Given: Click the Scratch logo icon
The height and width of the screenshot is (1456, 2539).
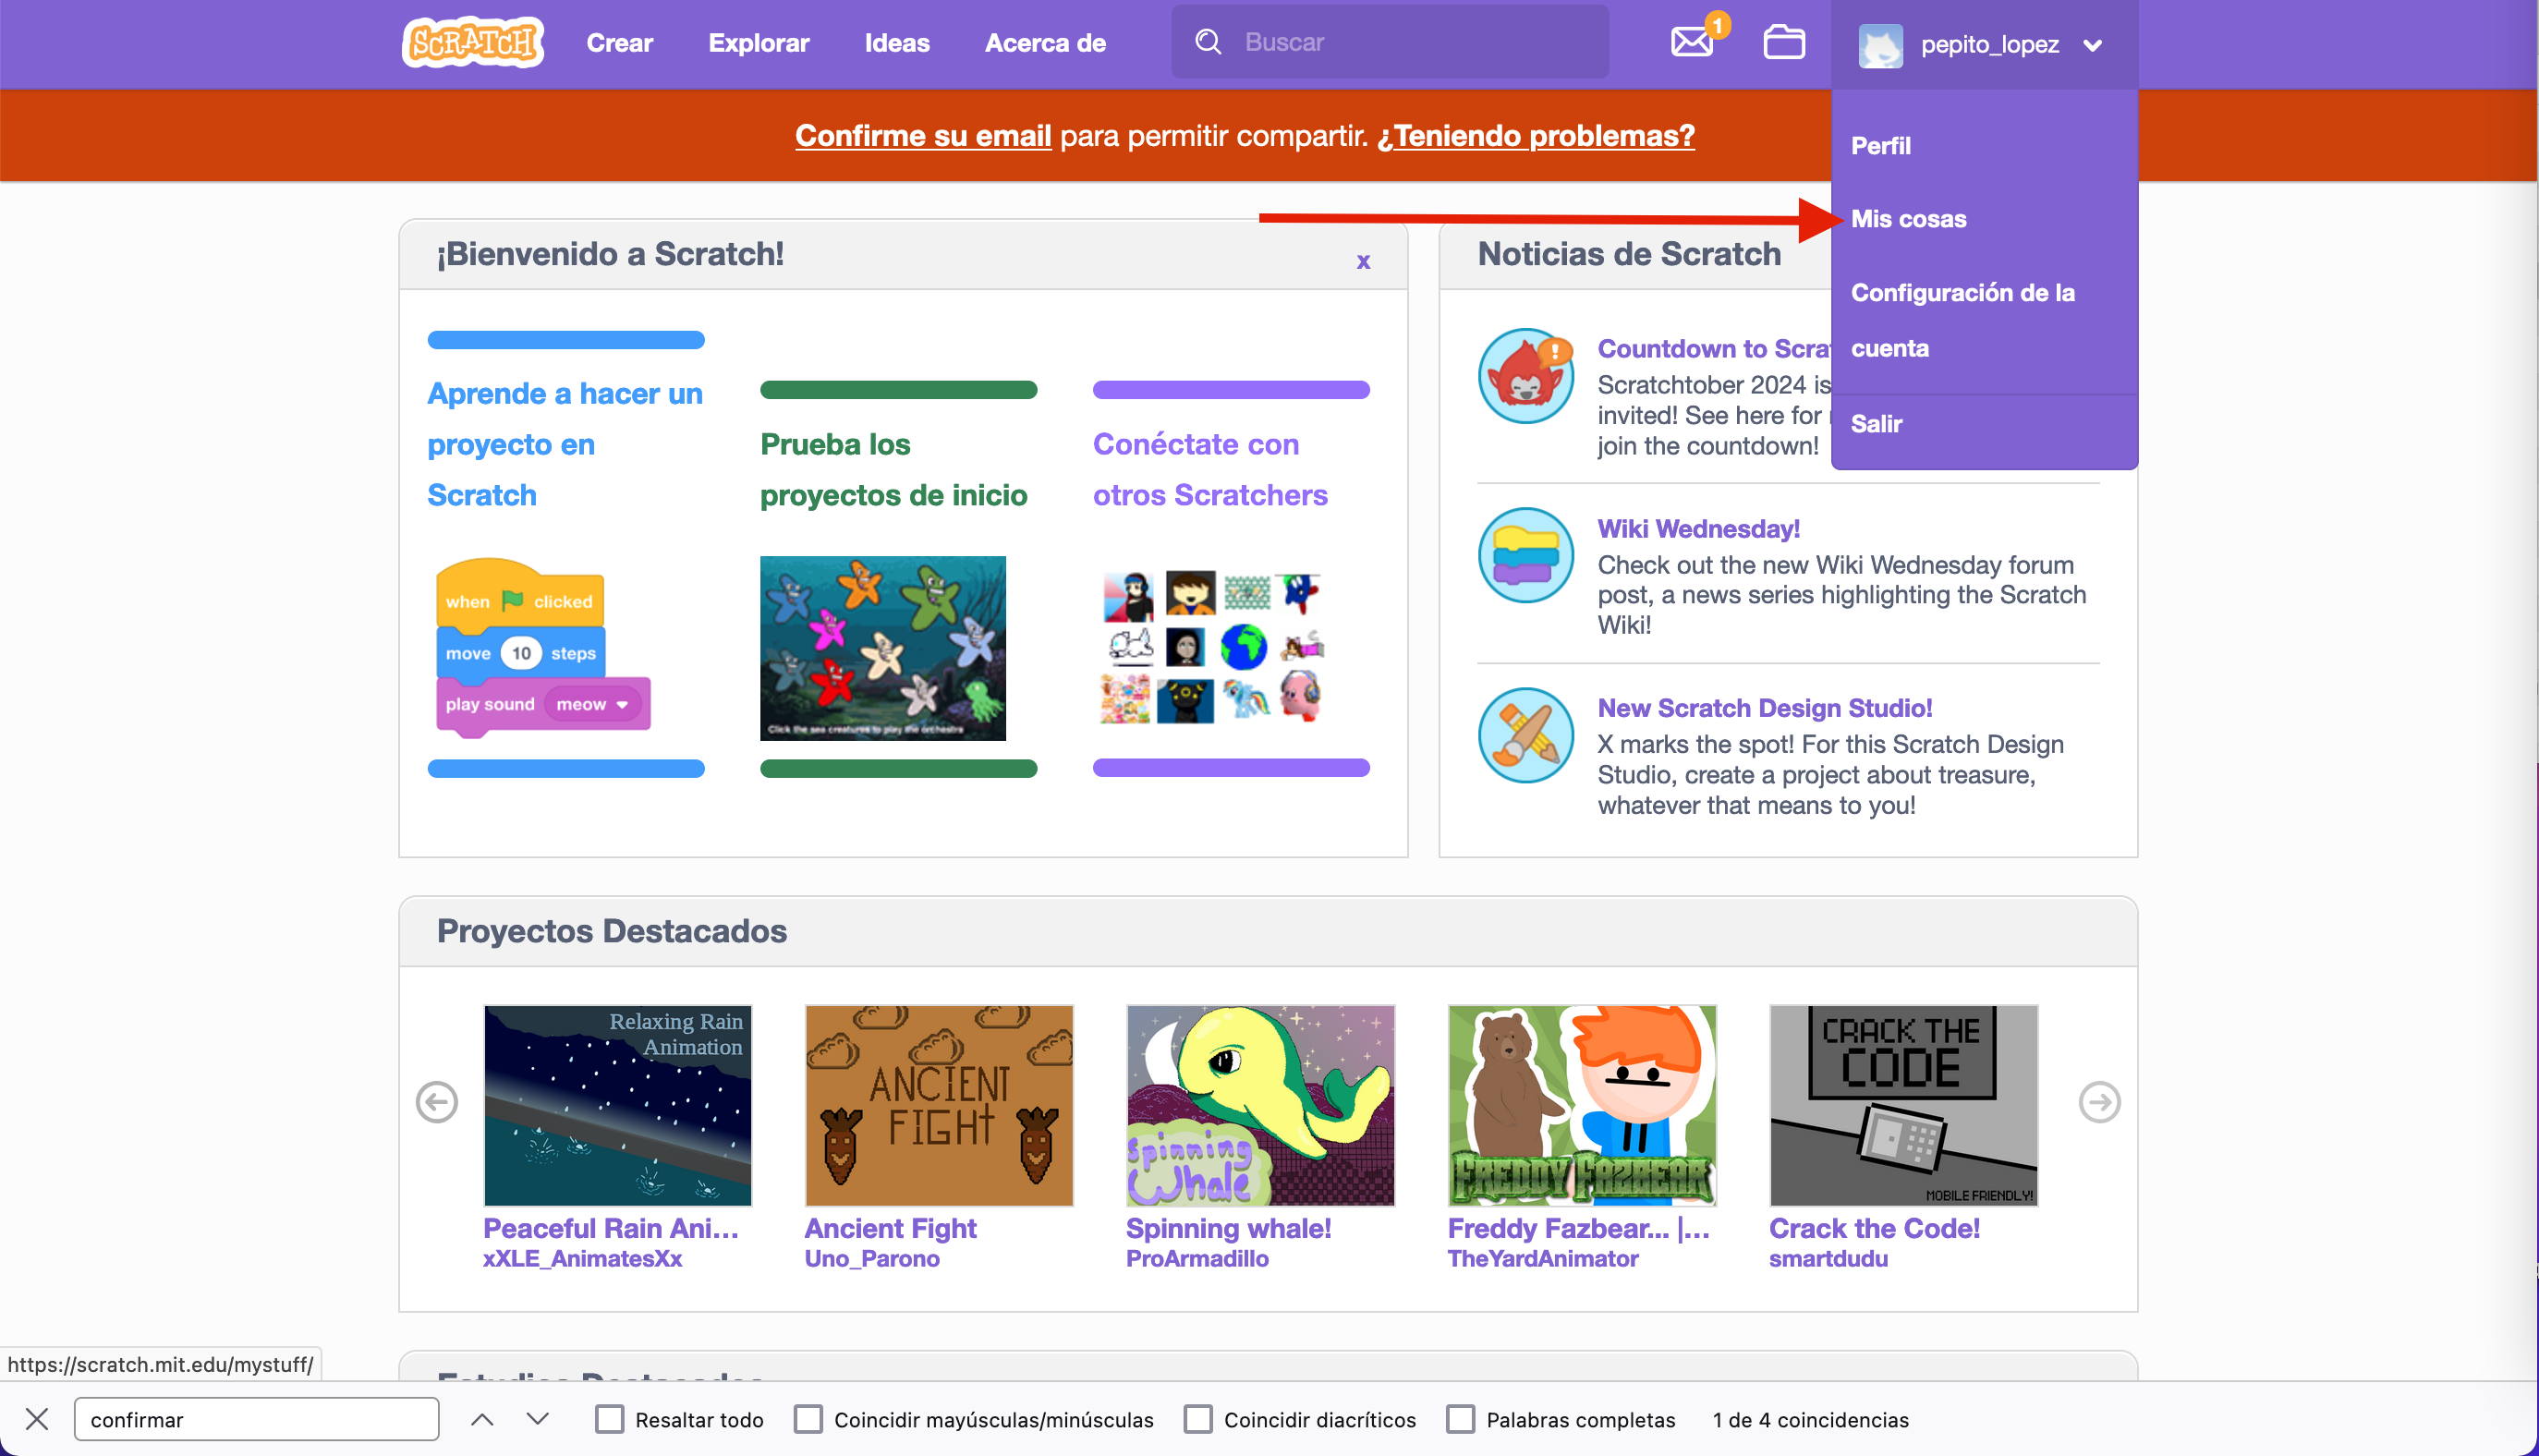Looking at the screenshot, I should click(472, 43).
